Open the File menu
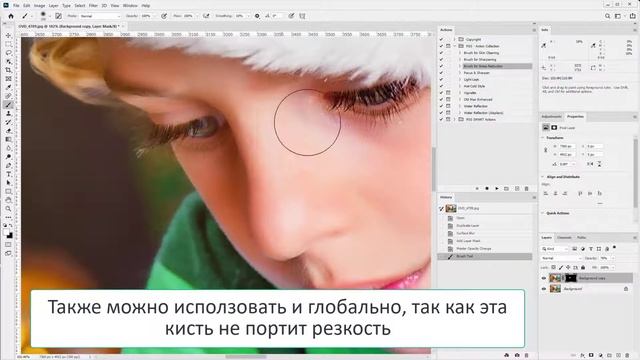The width and height of the screenshot is (640, 360). (x=16, y=6)
